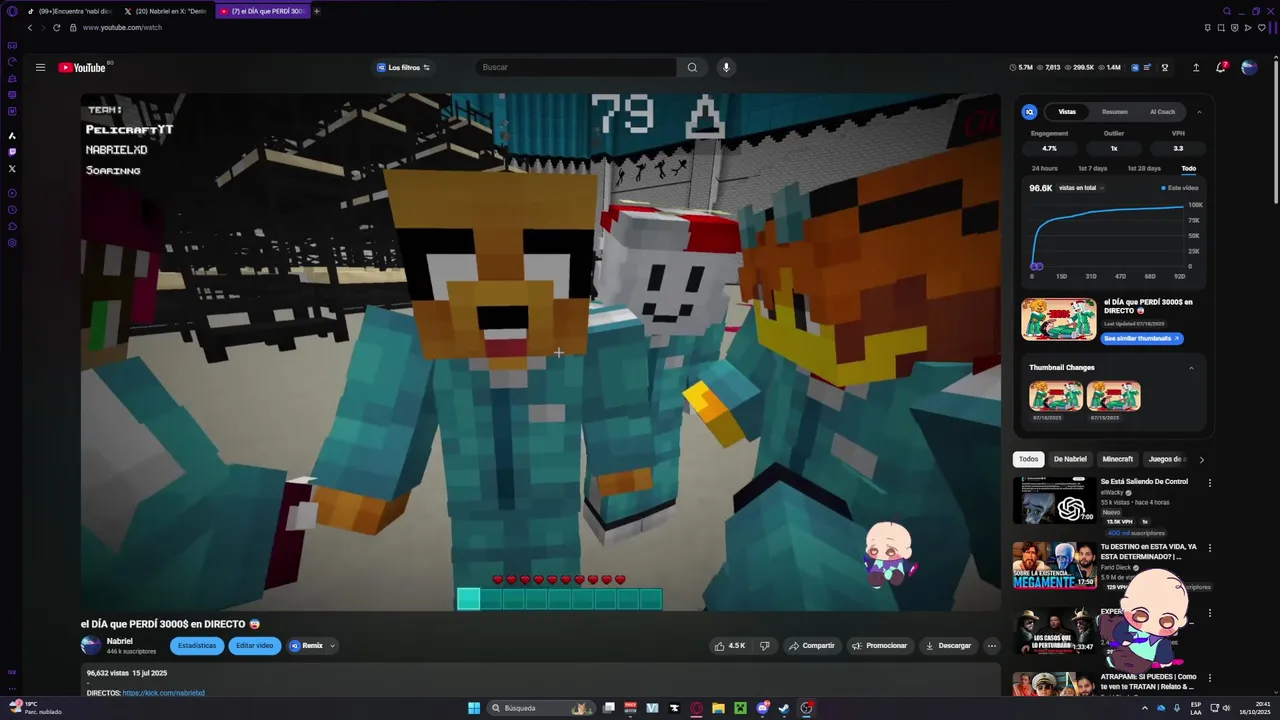
Task: Switch to the TikTok browser tab
Action: [x=70, y=11]
